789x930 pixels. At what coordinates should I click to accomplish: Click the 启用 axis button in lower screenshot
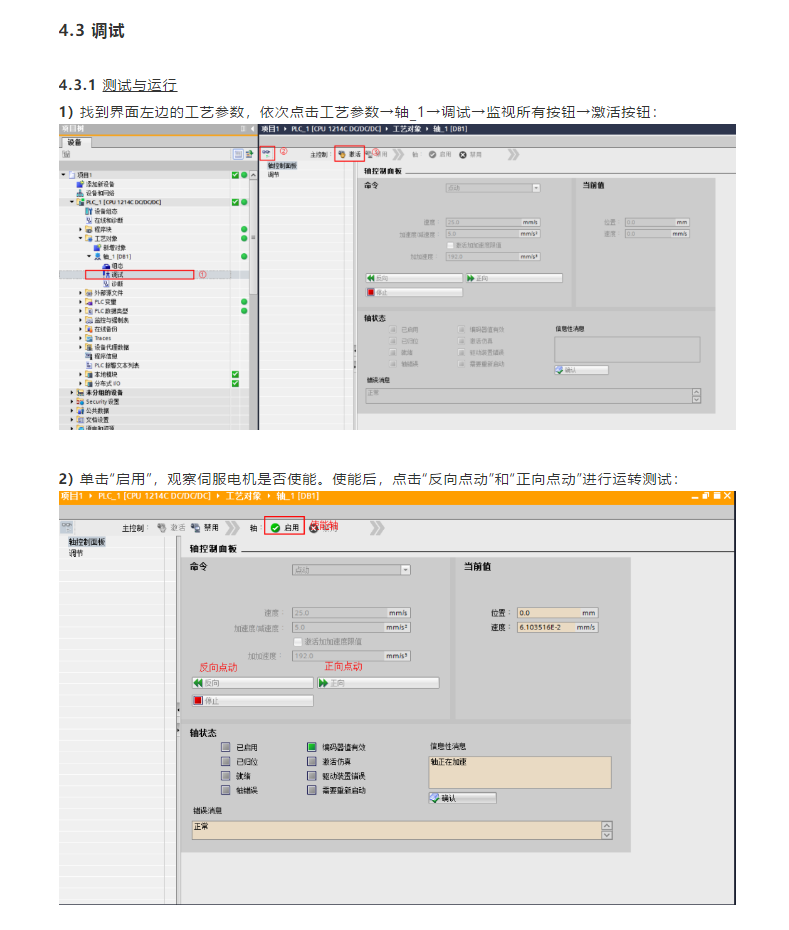point(285,527)
